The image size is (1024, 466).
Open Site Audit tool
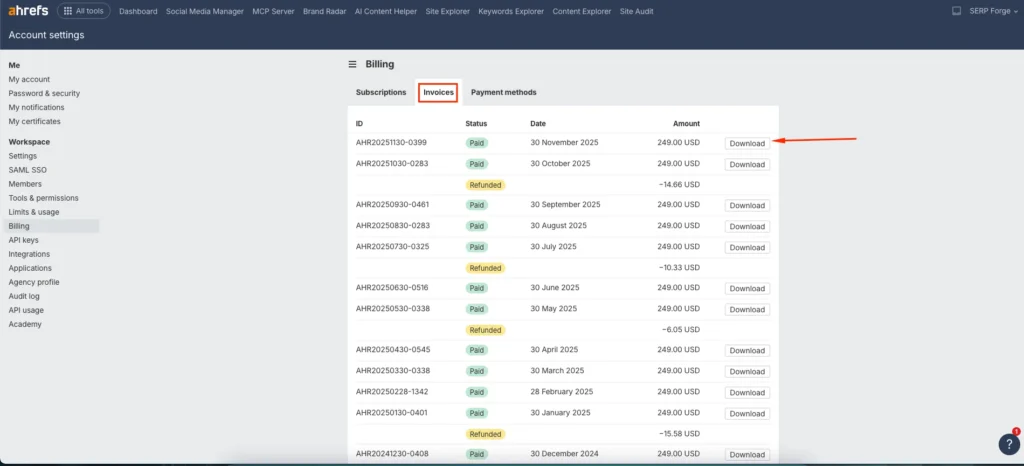coord(636,11)
